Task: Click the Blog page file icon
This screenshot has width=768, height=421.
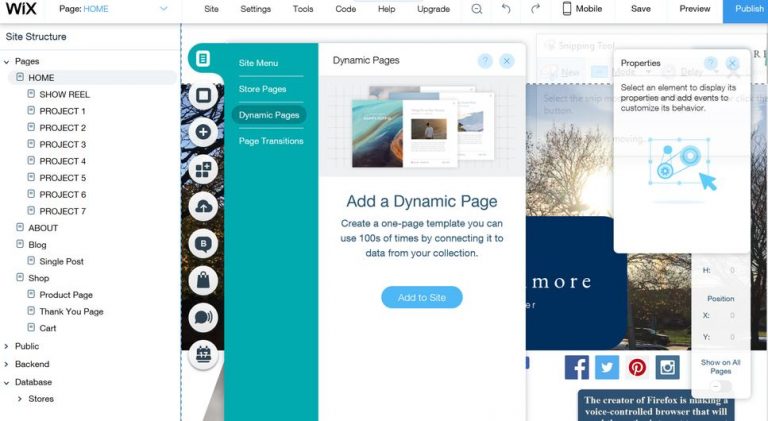Action: (20, 244)
